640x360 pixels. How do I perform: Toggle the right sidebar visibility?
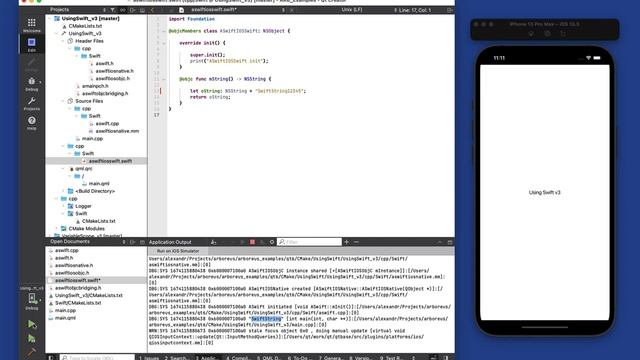446,358
